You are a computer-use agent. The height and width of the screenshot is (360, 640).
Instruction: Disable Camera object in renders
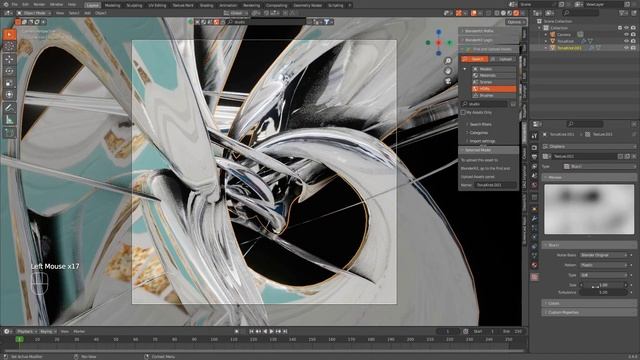(x=633, y=34)
